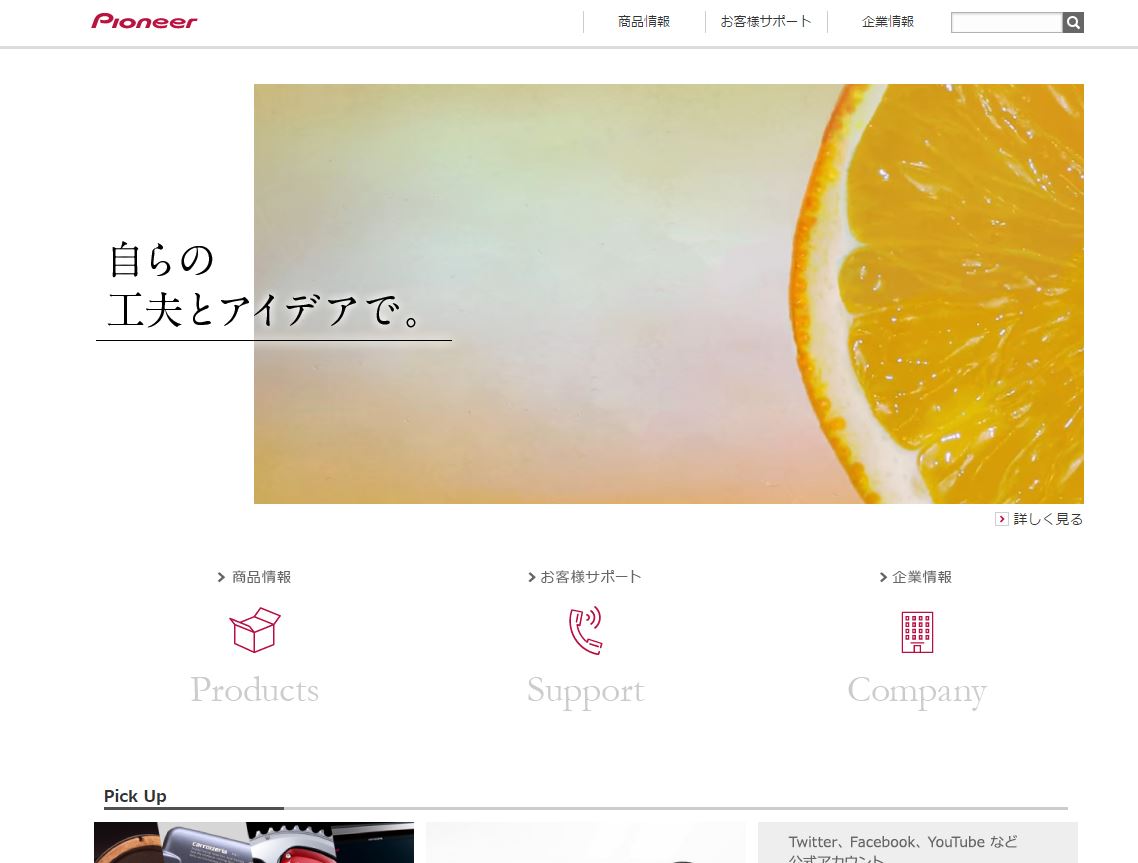Open 企業情報 in the top navigation
This screenshot has width=1138, height=863.
point(888,22)
